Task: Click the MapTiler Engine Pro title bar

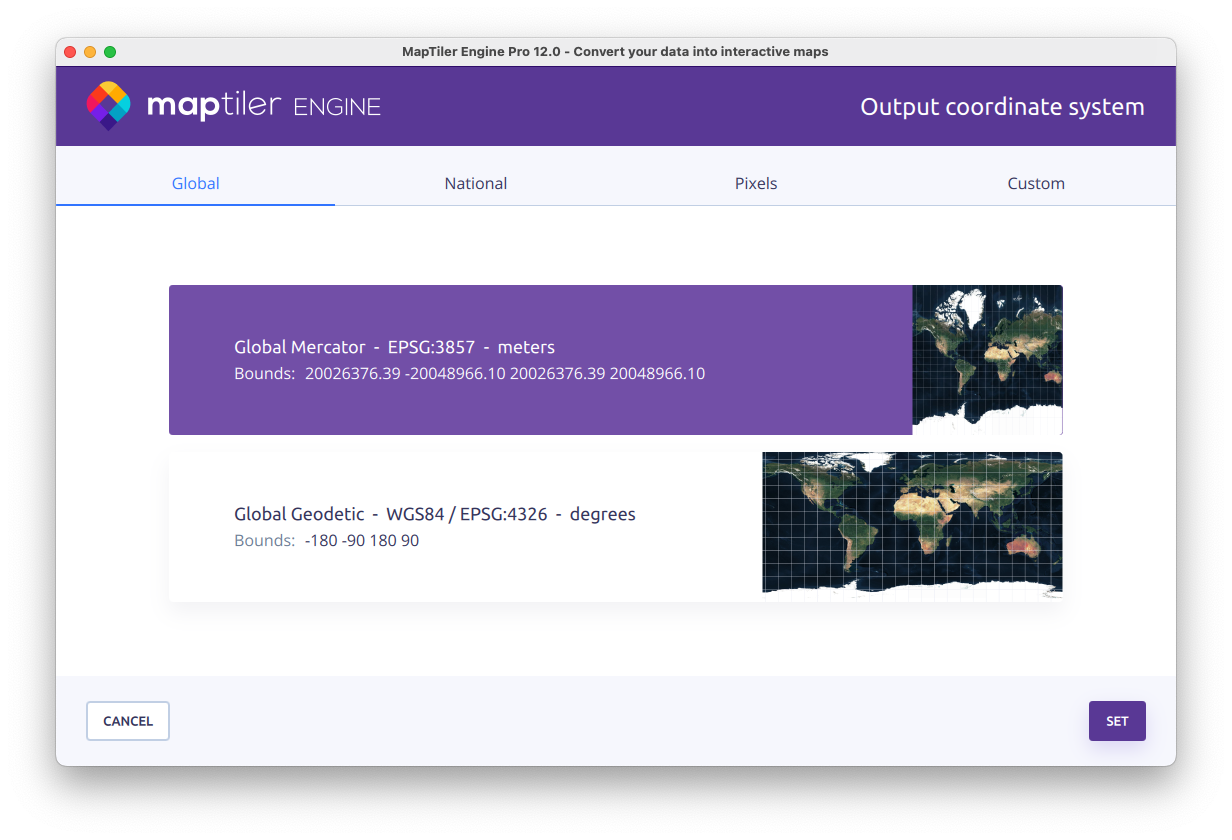Action: coord(616,52)
